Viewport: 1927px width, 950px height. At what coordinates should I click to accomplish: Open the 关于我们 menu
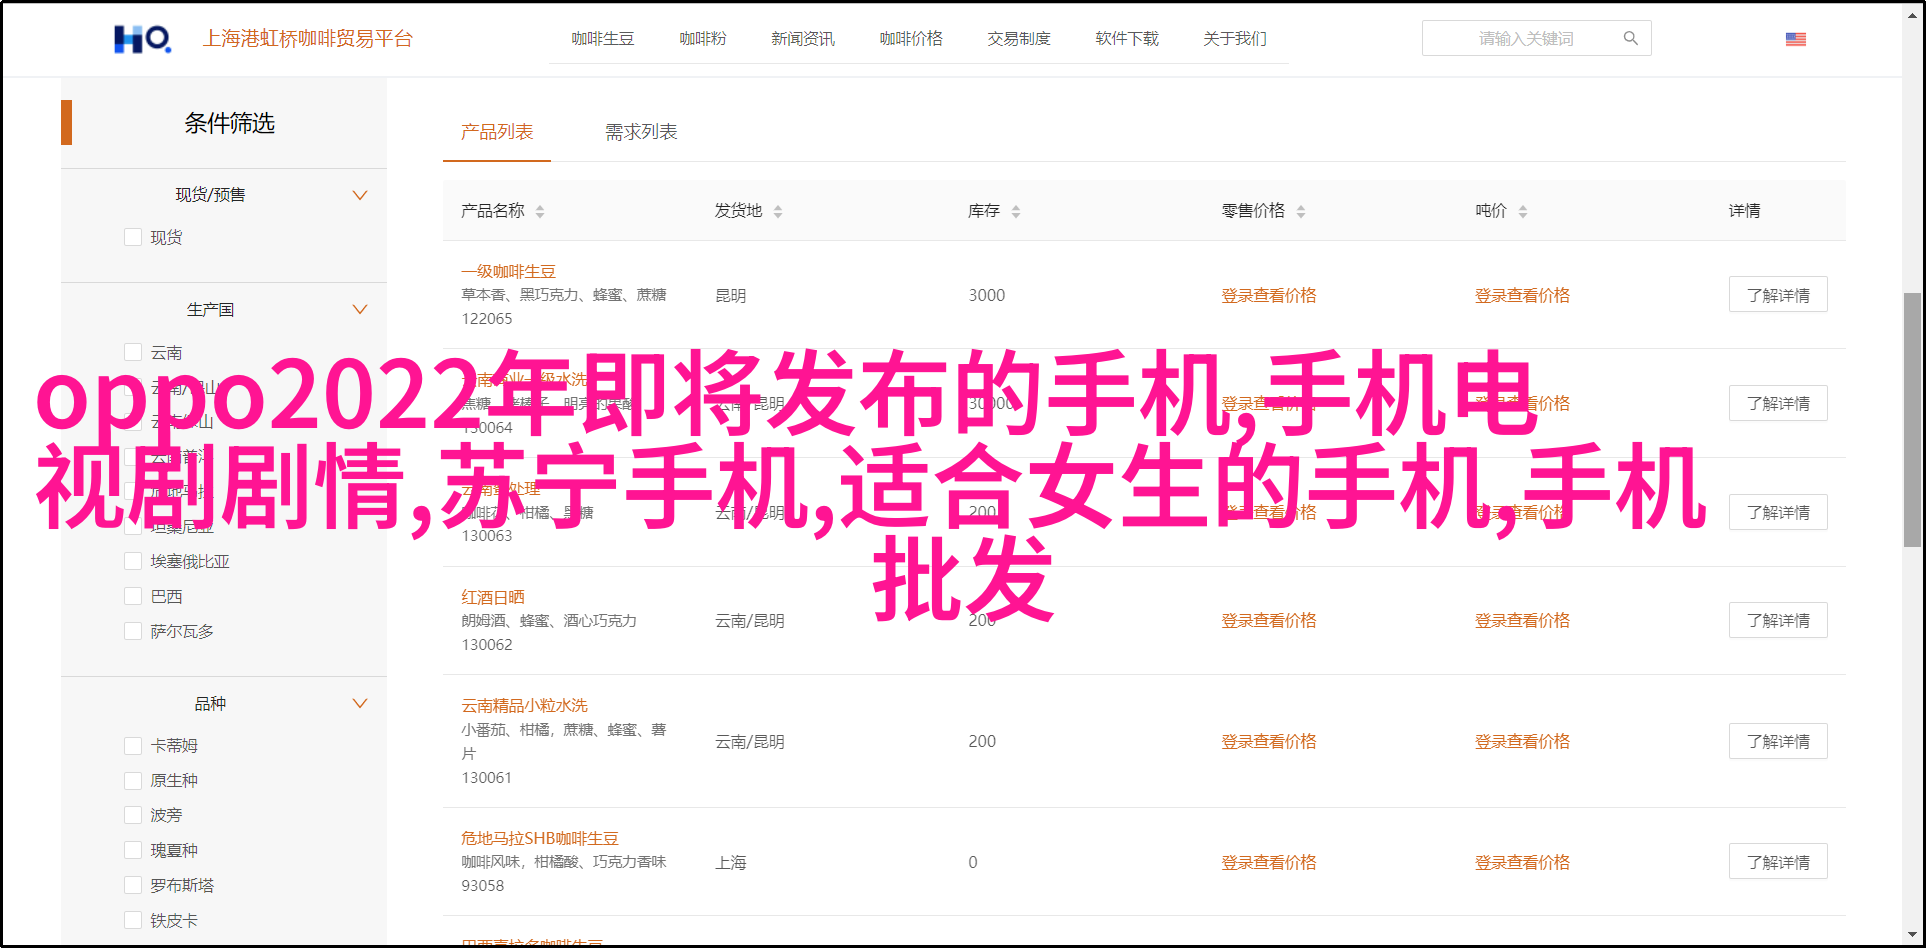tap(1235, 39)
